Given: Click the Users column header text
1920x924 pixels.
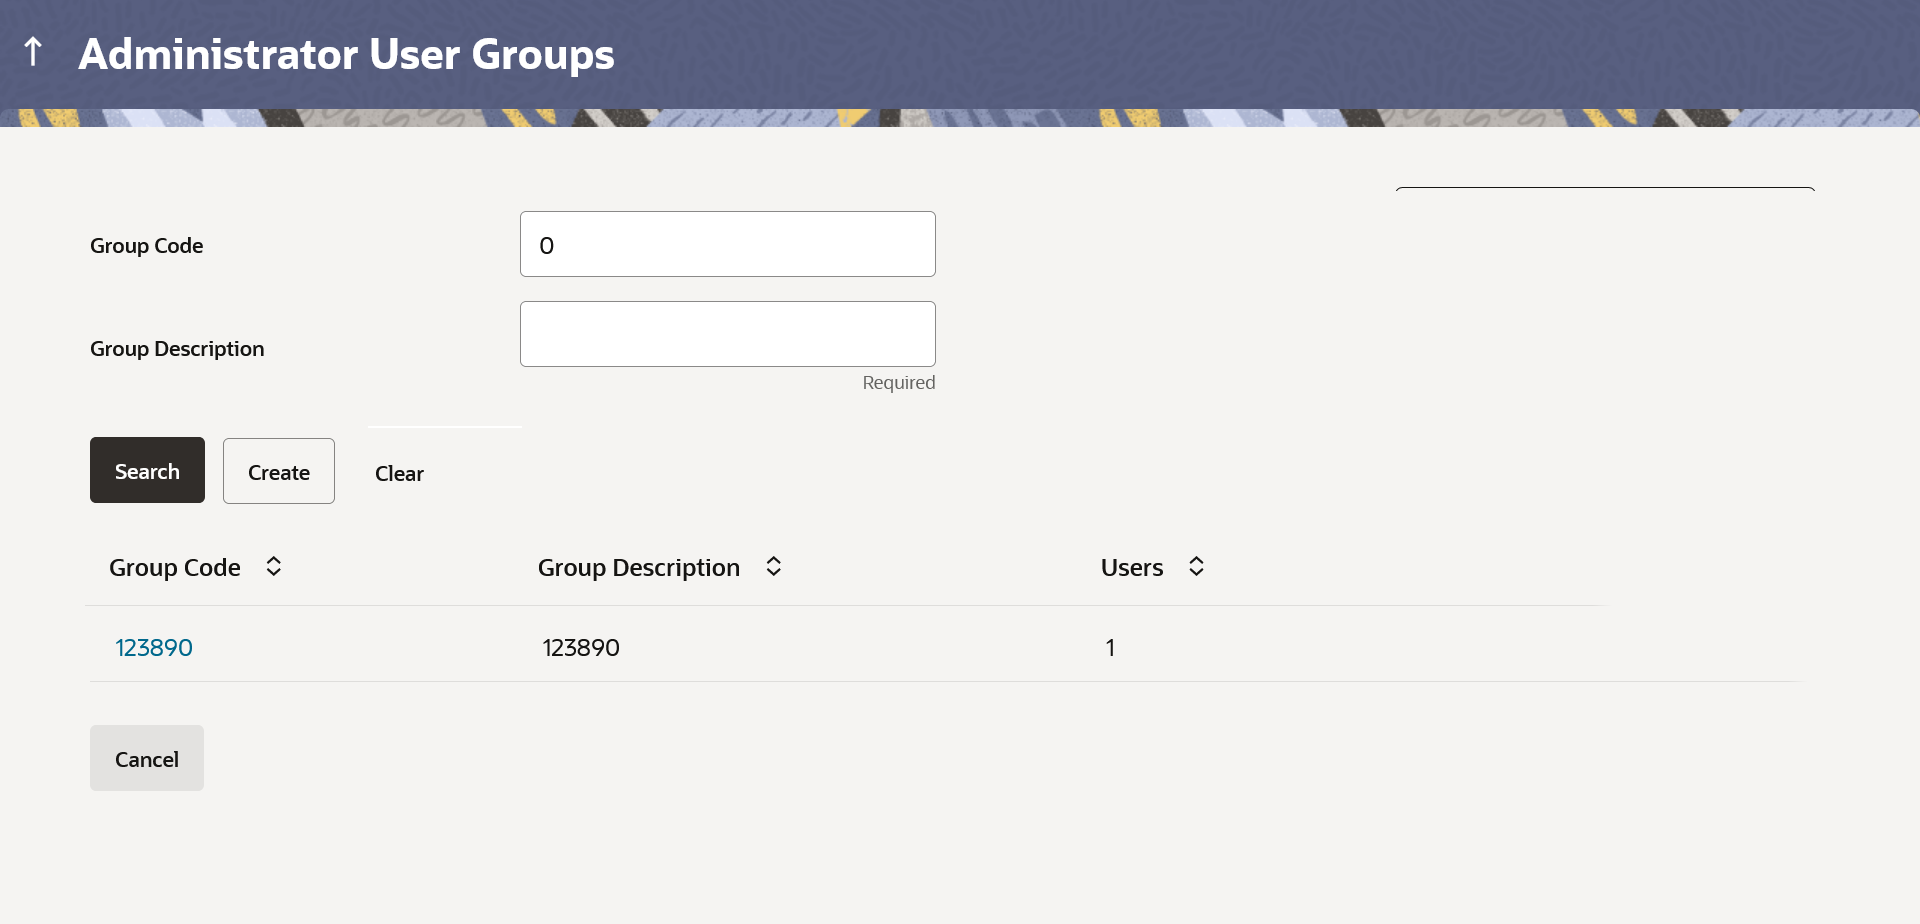Looking at the screenshot, I should point(1132,568).
